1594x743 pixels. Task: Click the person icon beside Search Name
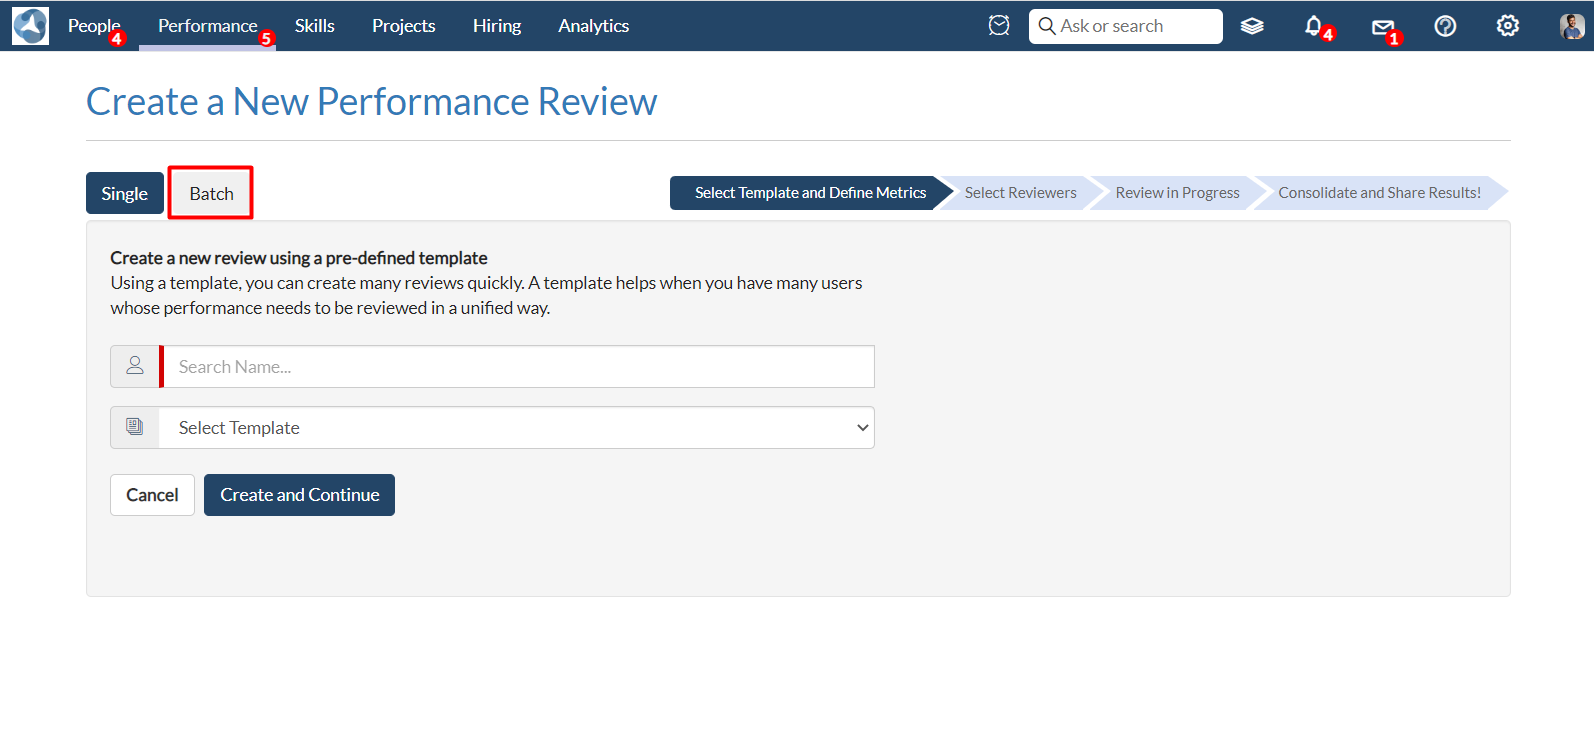[x=135, y=366]
